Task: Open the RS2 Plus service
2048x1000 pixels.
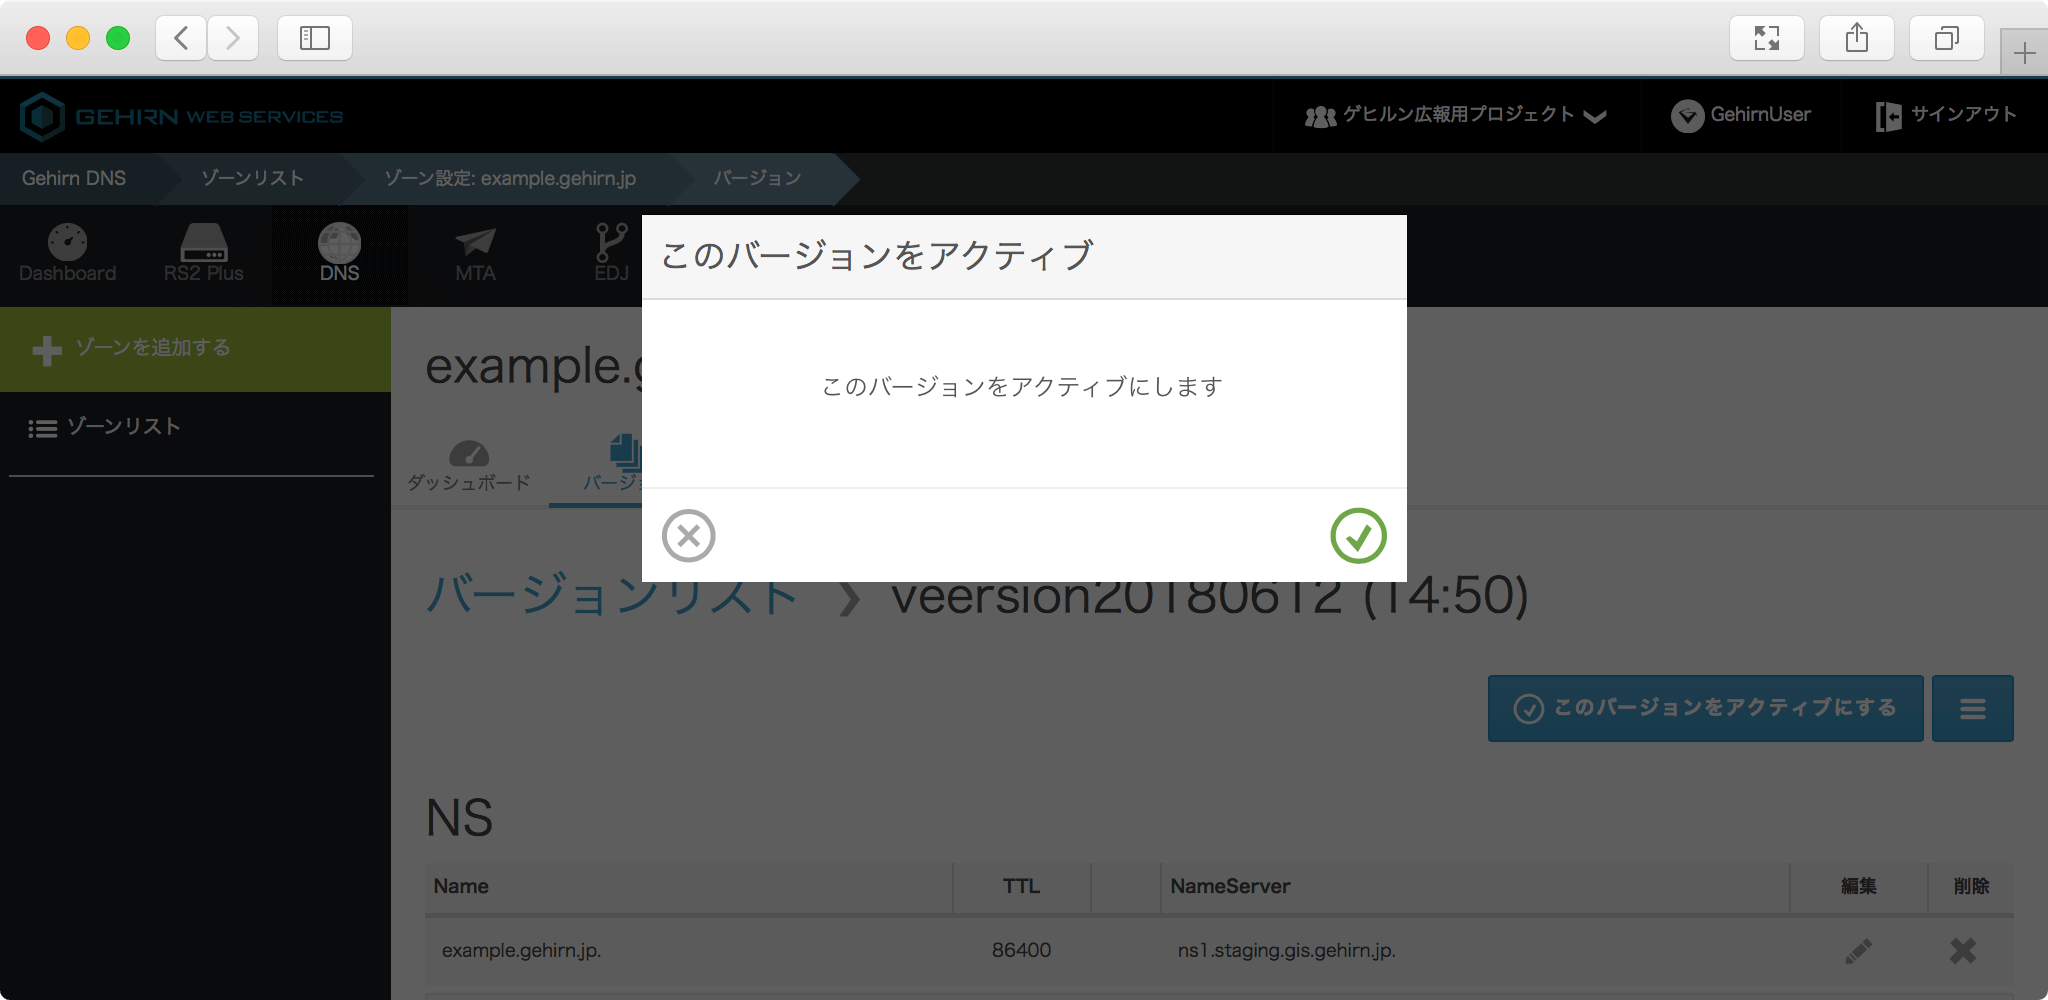Action: (x=203, y=254)
